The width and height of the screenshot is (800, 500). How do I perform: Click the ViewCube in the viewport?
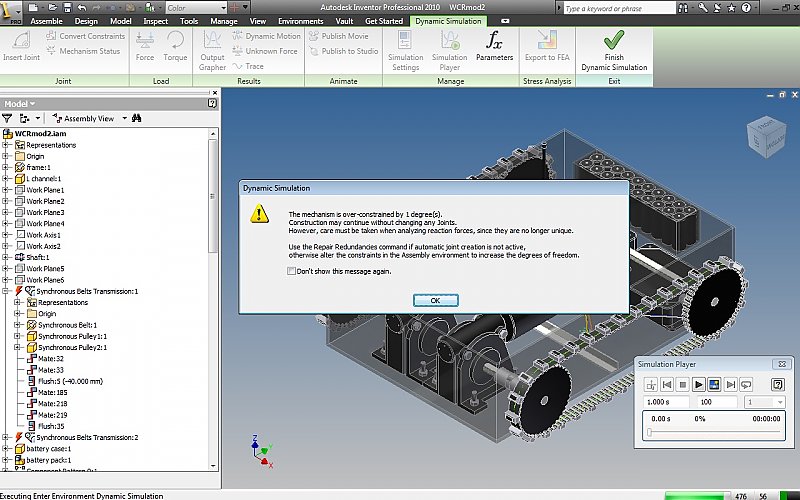coord(768,137)
